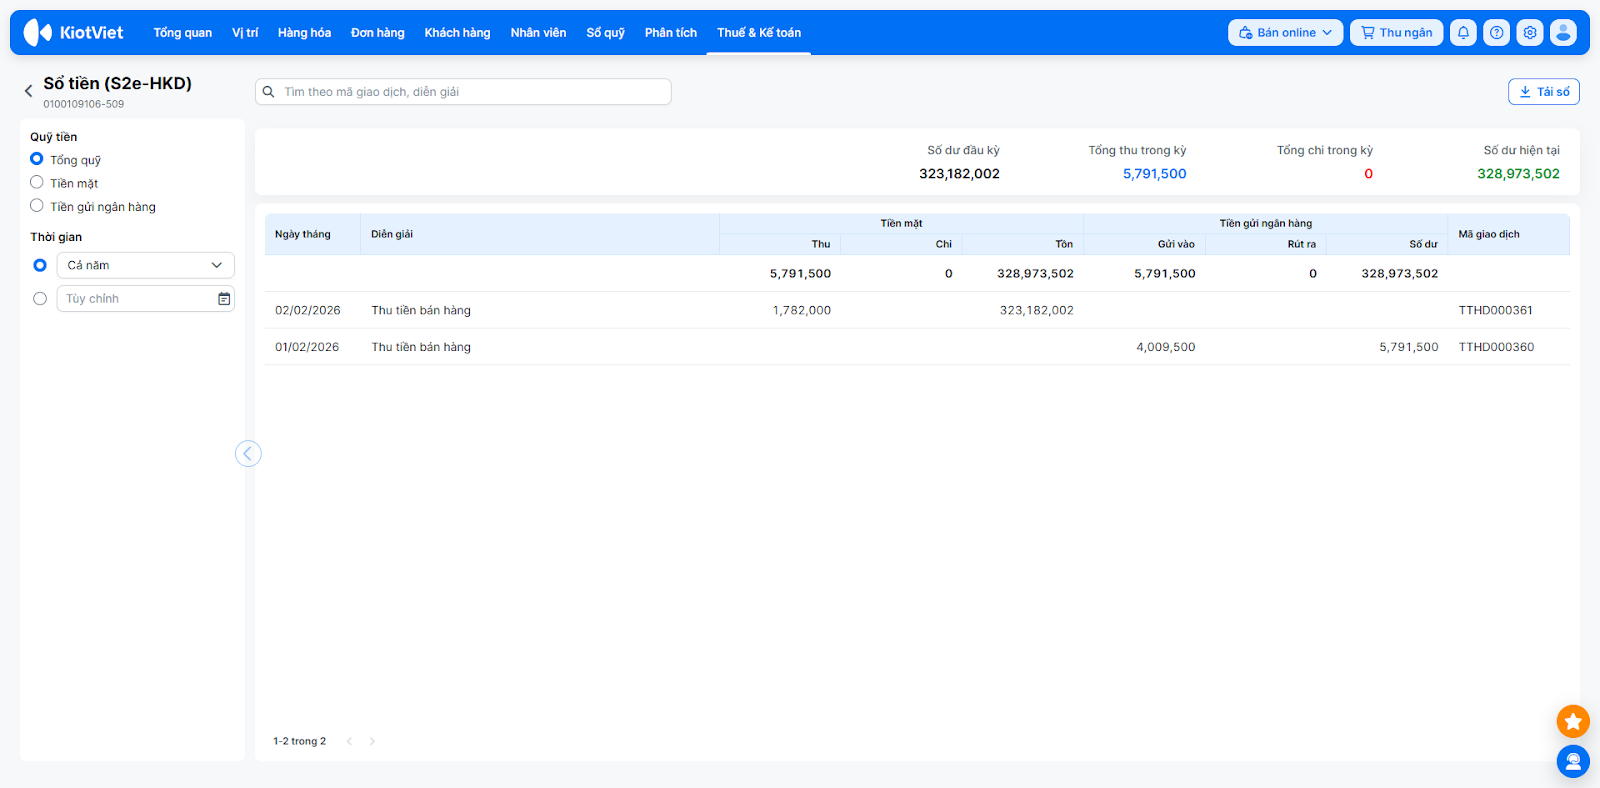Click the KiotViet logo icon

[x=38, y=33]
